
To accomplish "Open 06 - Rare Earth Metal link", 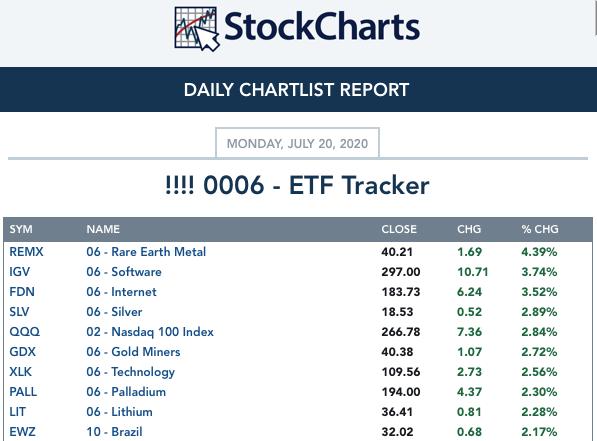I will 146,252.
